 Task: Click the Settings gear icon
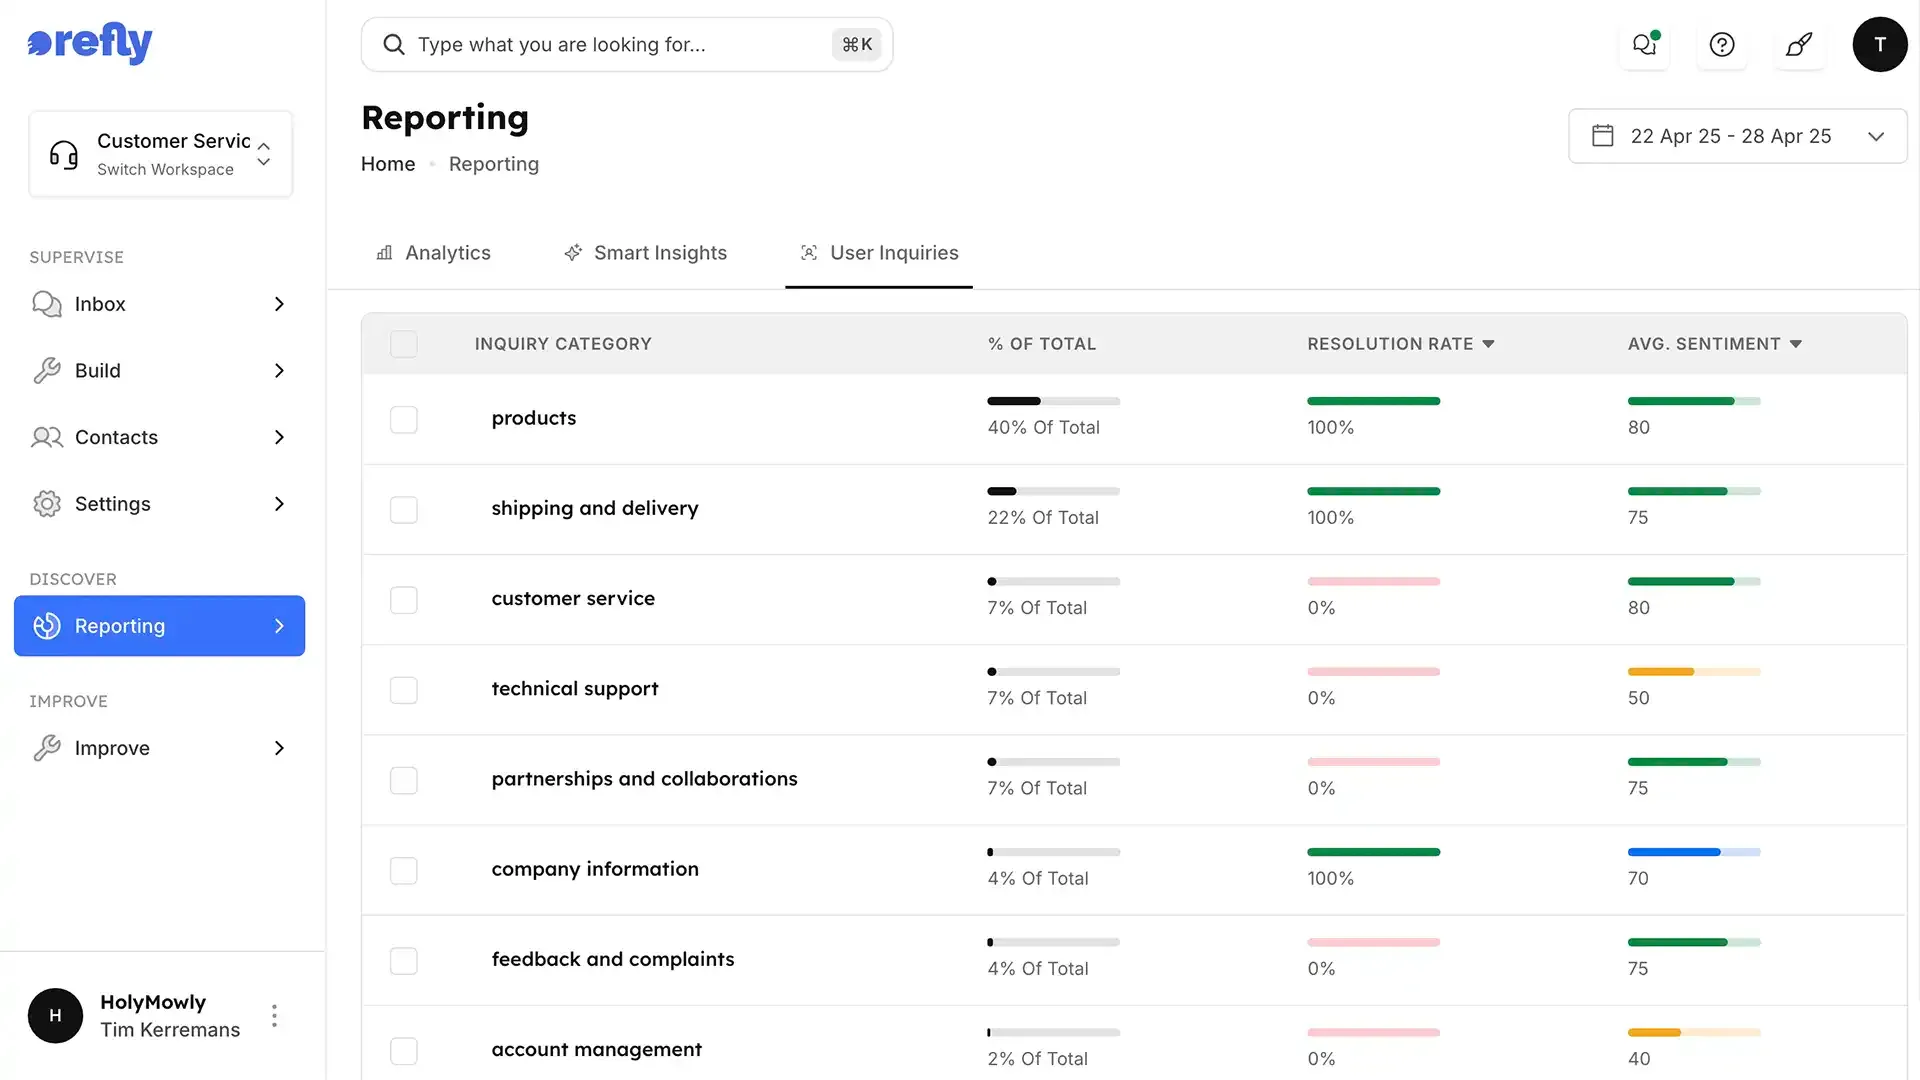pos(47,504)
